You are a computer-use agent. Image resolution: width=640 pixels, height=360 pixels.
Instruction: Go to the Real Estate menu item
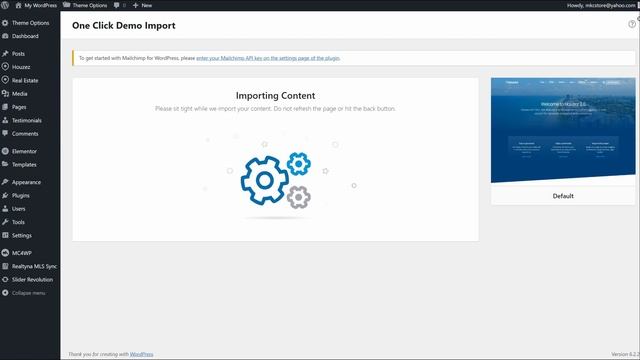point(25,80)
